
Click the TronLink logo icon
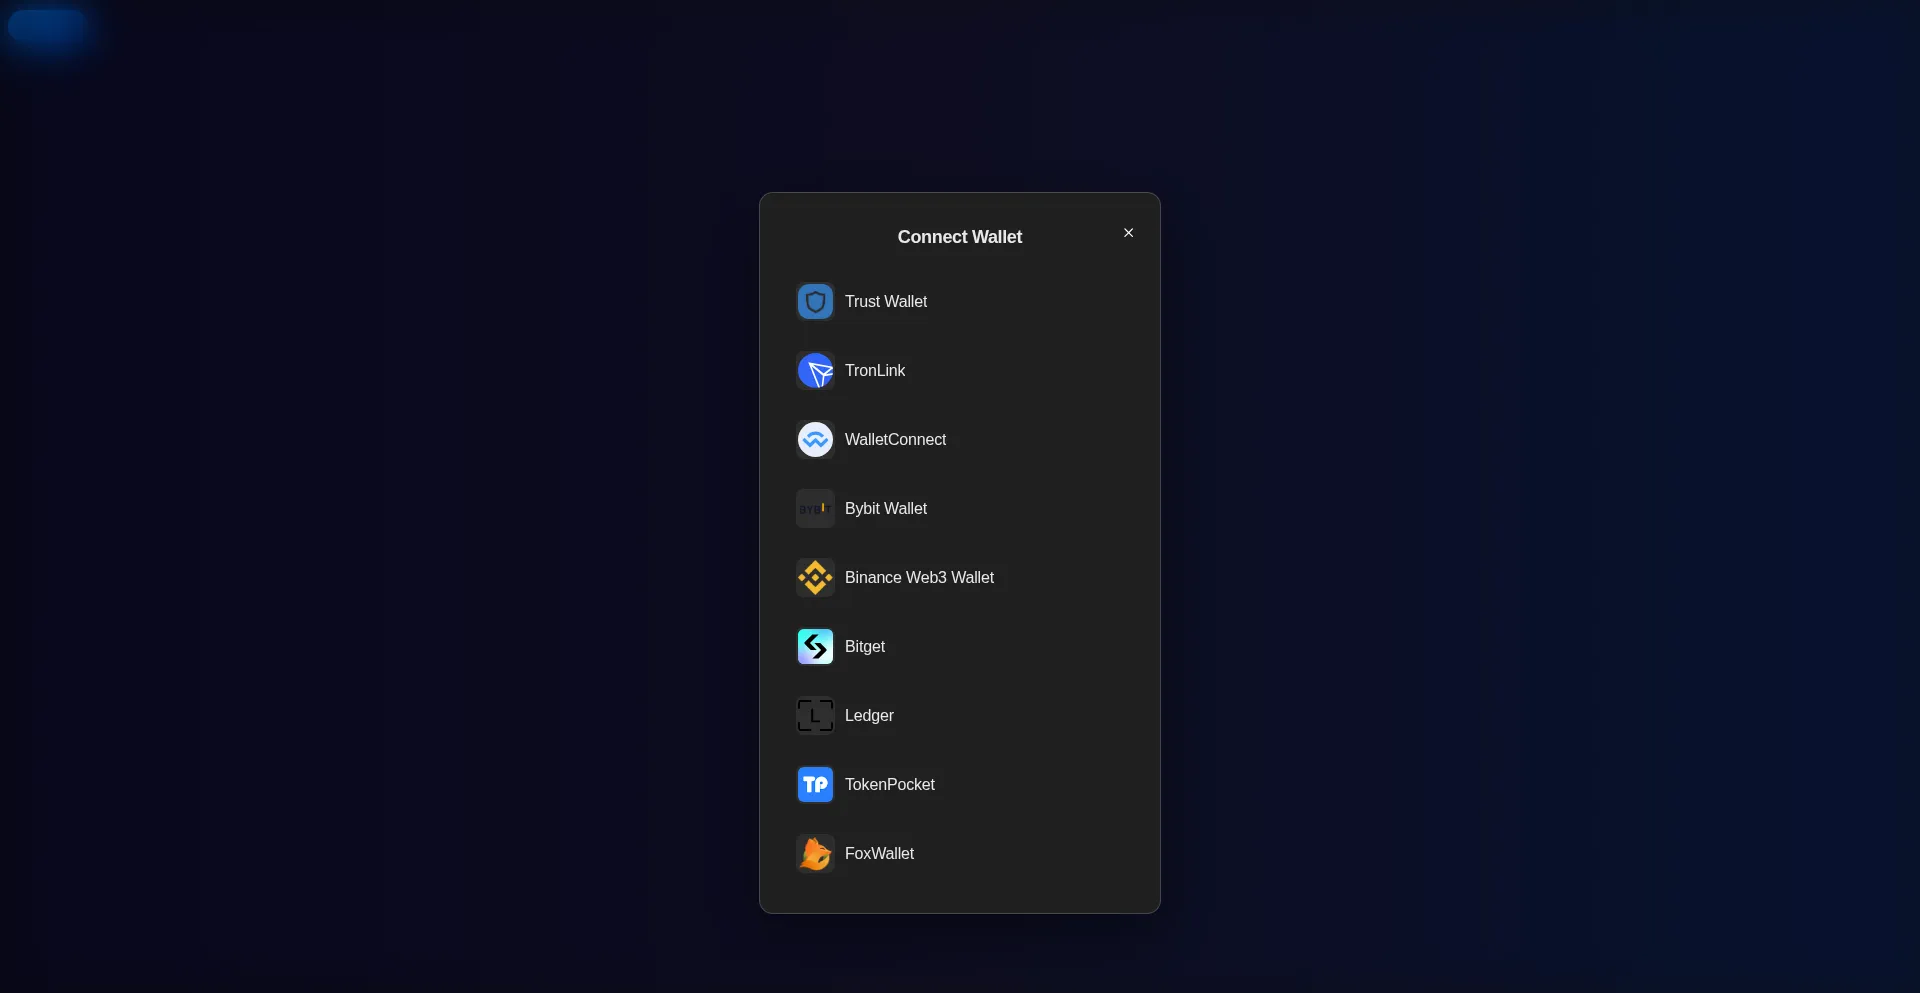(815, 371)
